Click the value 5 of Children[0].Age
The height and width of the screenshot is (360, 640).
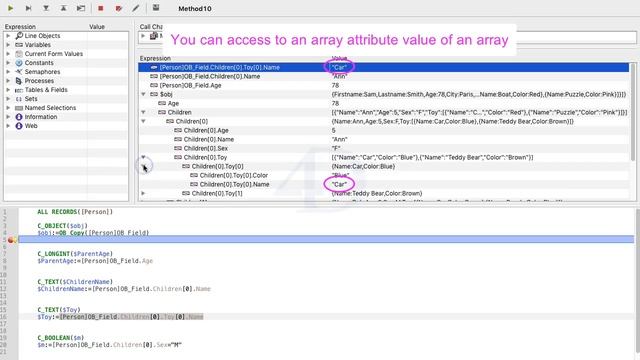[x=333, y=130]
